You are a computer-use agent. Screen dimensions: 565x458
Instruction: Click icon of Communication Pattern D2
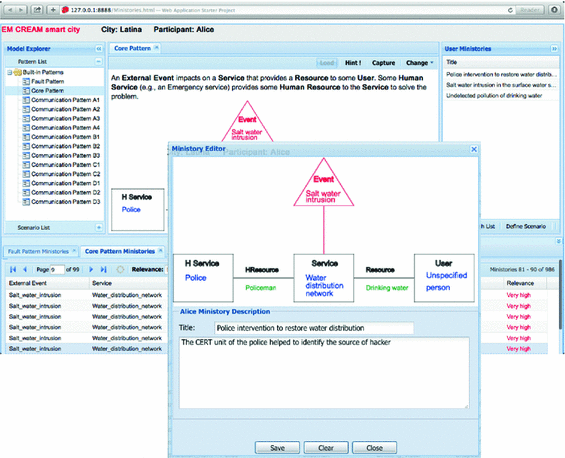coord(26,192)
